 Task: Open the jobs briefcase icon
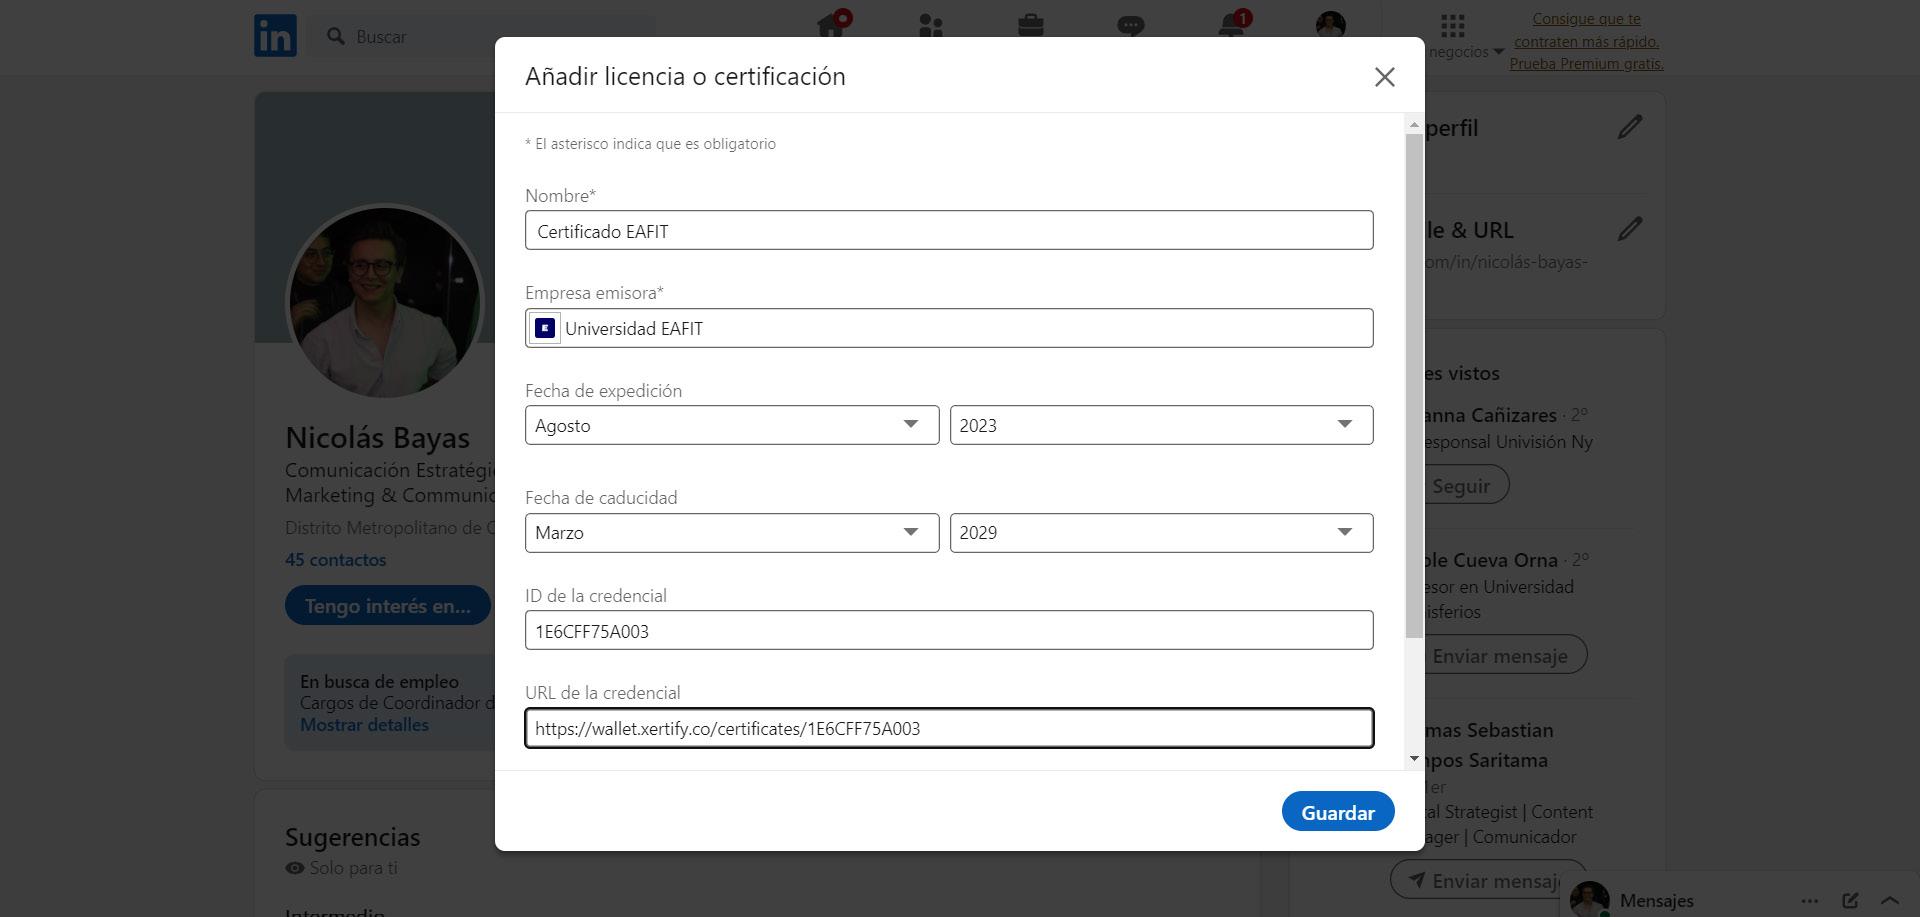(x=1031, y=26)
